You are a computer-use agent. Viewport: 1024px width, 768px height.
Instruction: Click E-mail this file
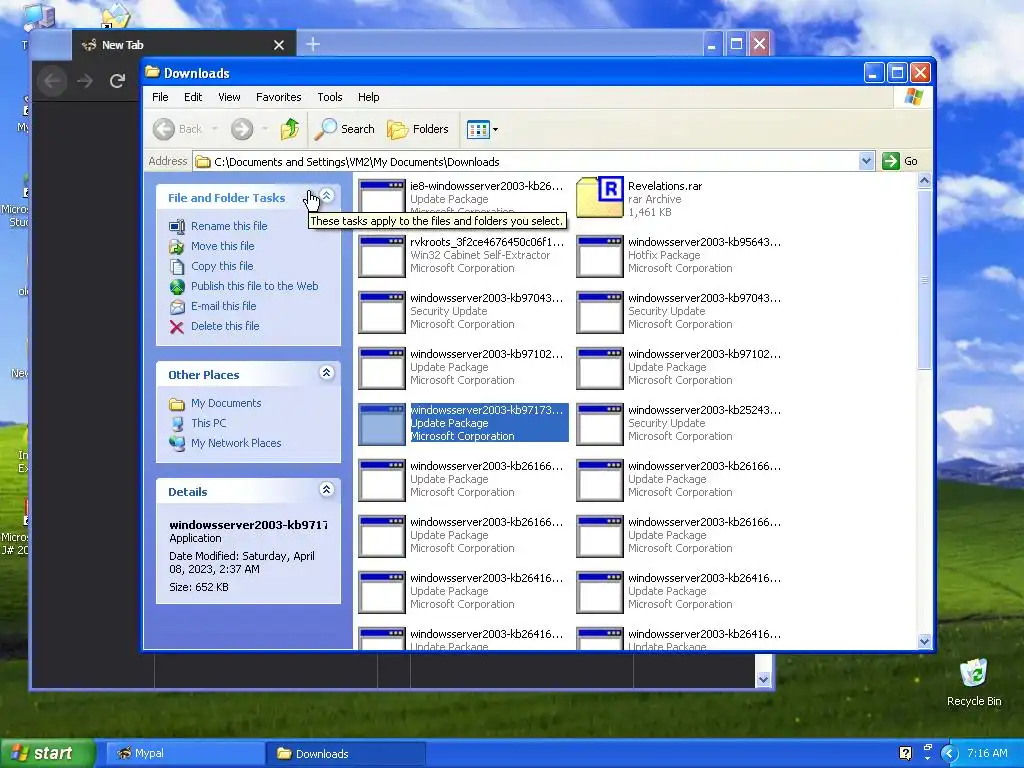[x=223, y=306]
